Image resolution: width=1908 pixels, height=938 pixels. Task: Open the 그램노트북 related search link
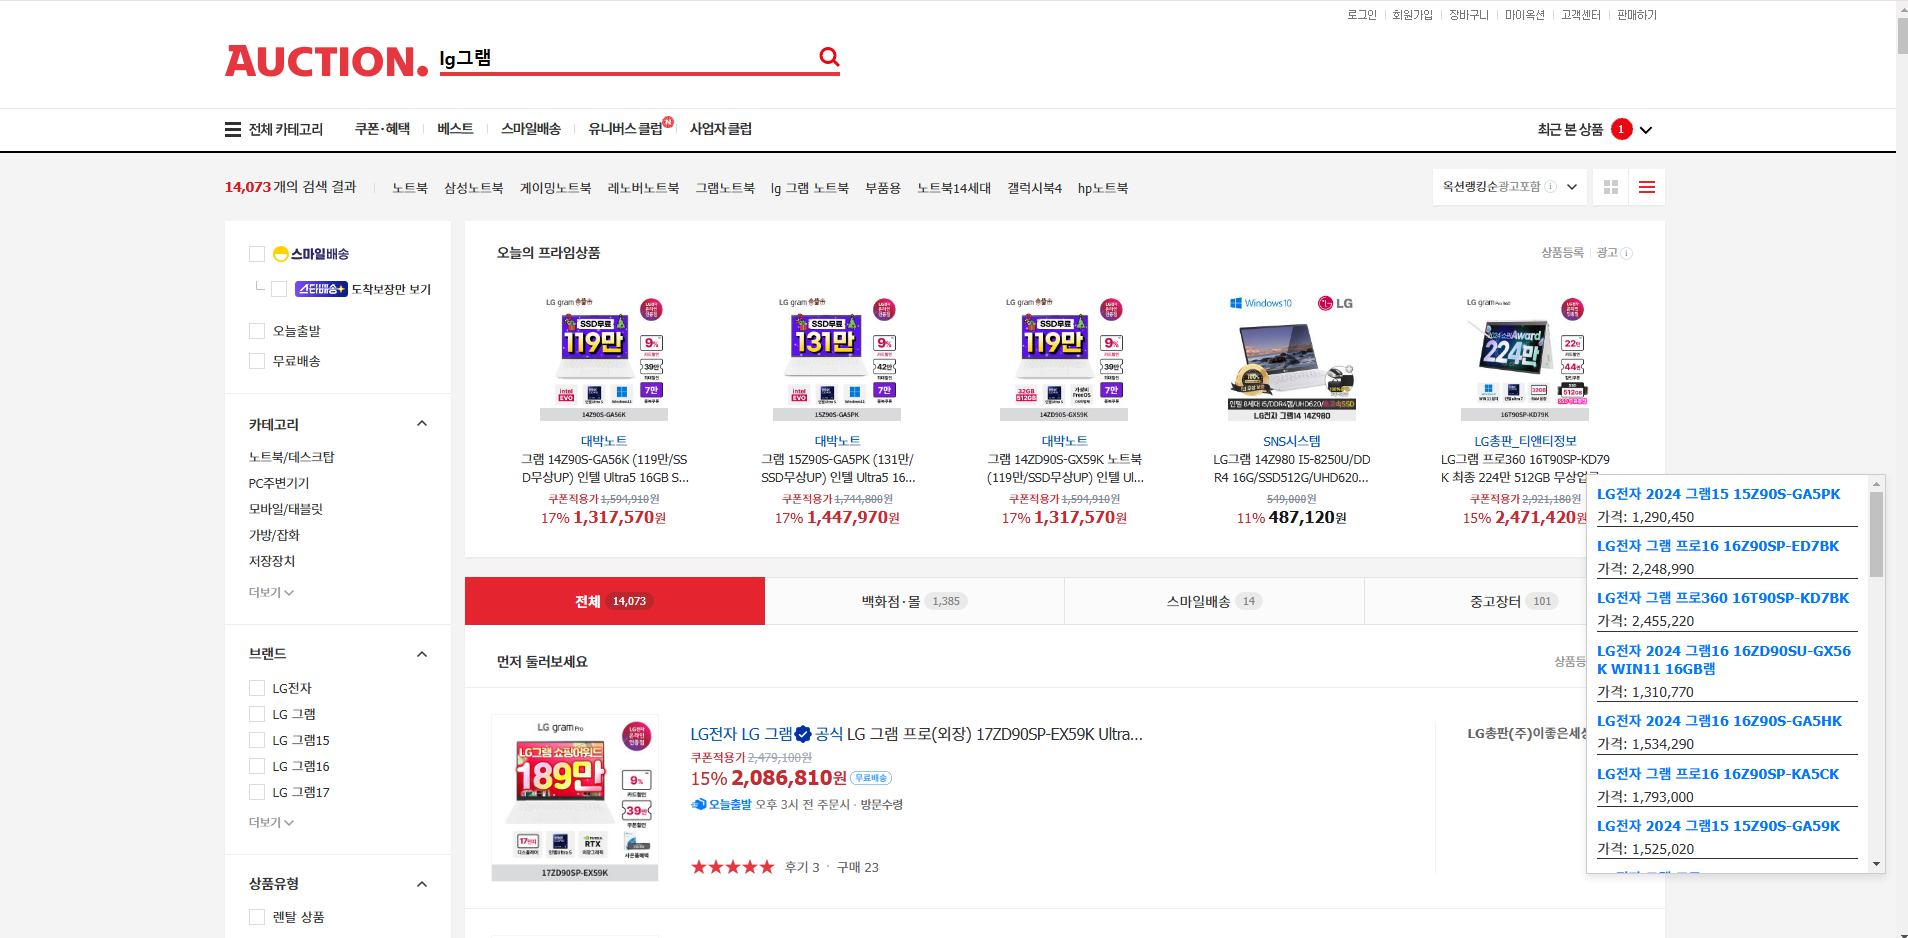[x=725, y=188]
